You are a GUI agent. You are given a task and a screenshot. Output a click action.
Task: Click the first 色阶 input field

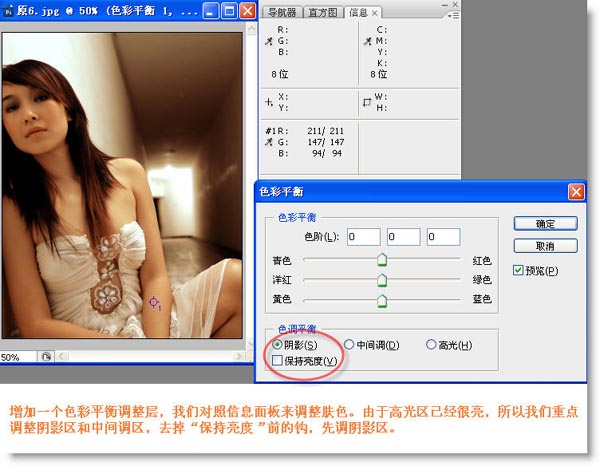click(x=364, y=237)
